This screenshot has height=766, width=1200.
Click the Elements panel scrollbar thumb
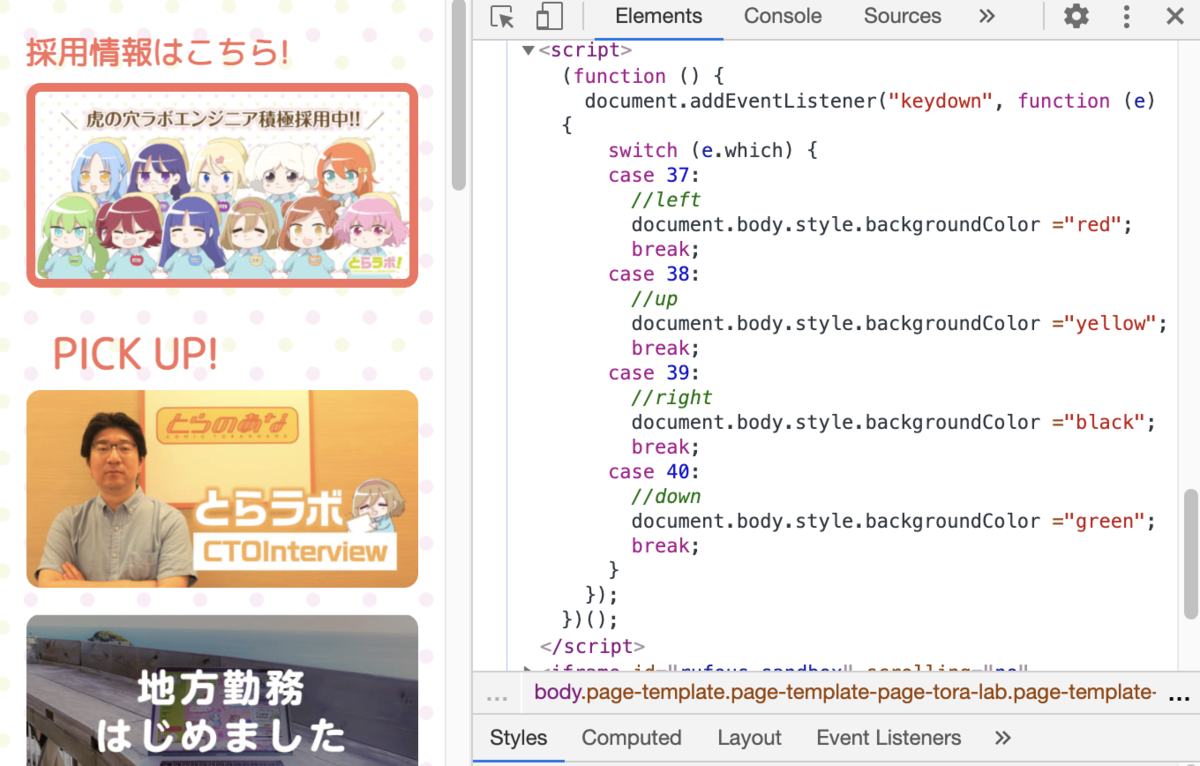(1190, 555)
